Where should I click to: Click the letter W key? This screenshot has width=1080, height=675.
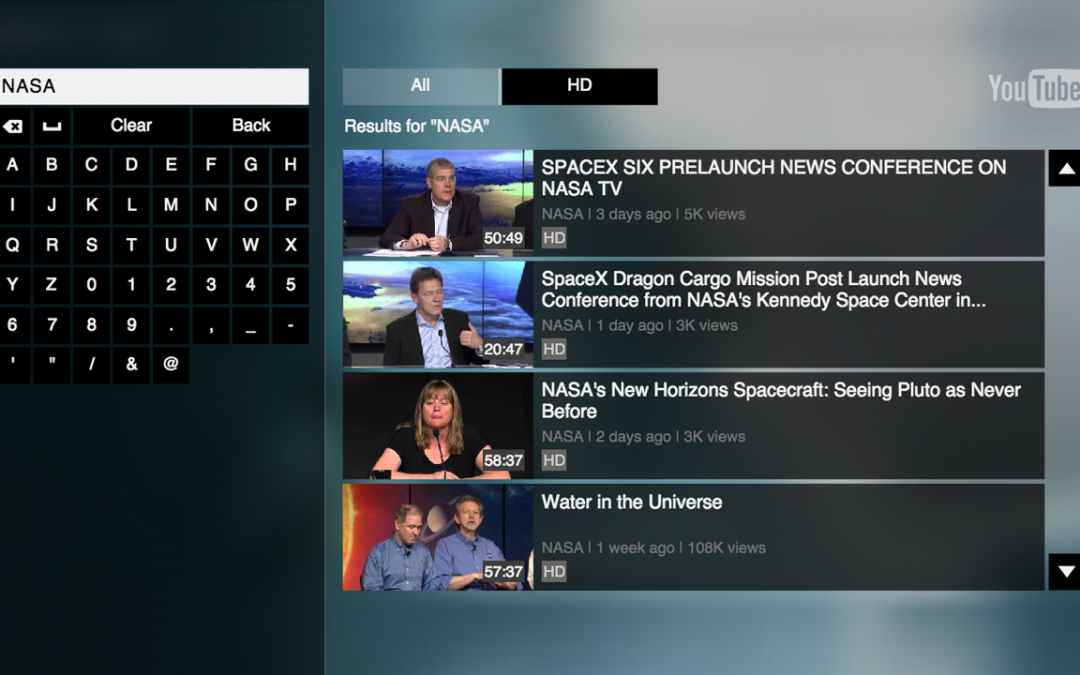pyautogui.click(x=251, y=245)
